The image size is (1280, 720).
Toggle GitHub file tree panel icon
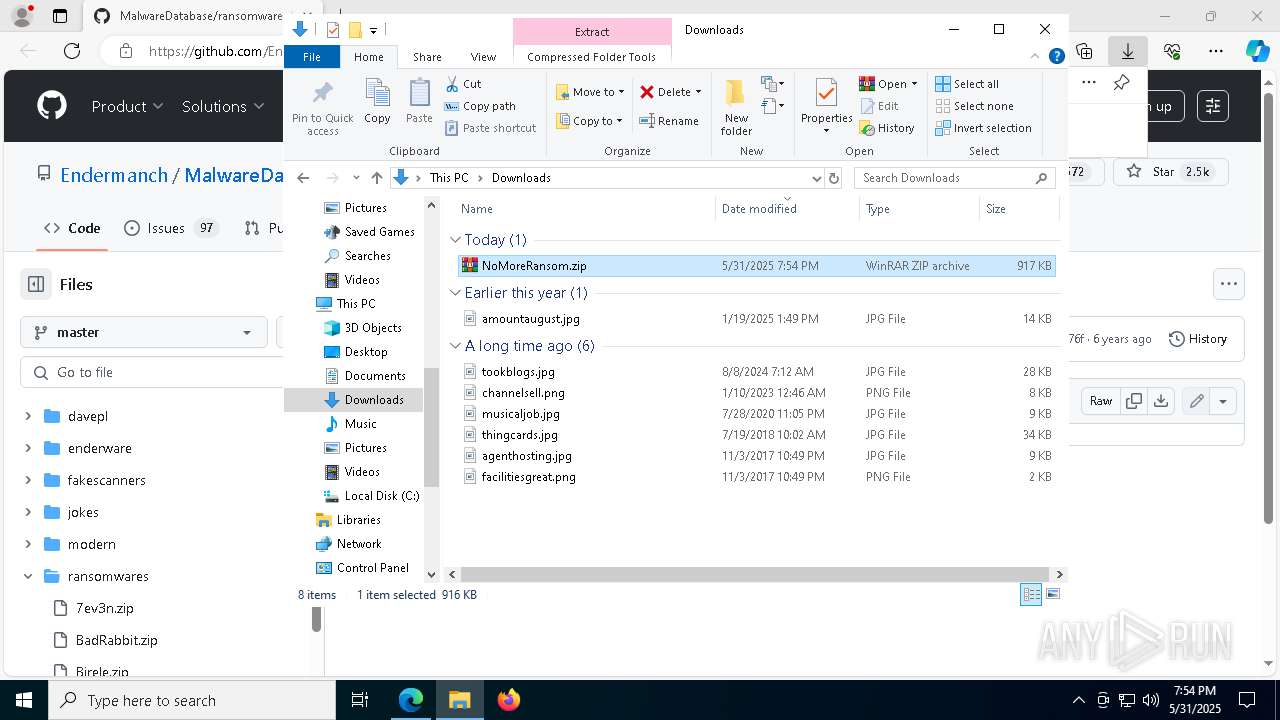pos(36,284)
